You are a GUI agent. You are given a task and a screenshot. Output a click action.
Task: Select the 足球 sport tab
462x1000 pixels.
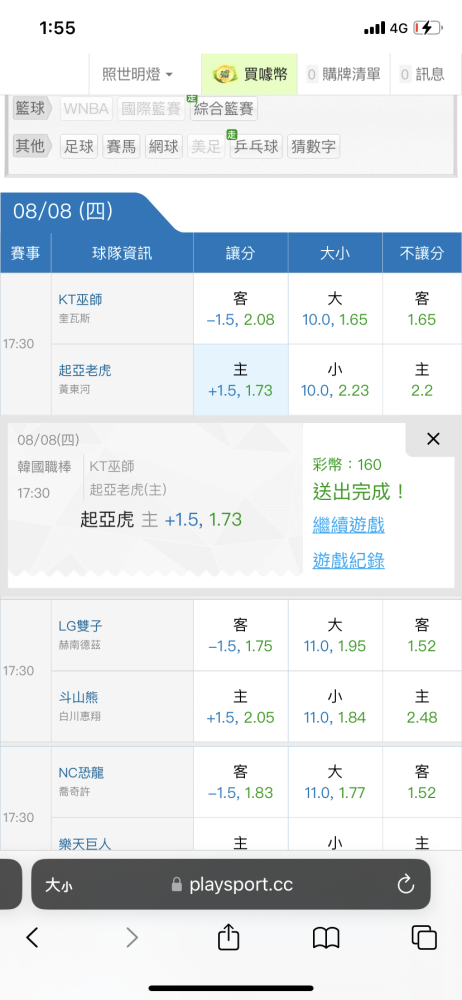point(78,147)
